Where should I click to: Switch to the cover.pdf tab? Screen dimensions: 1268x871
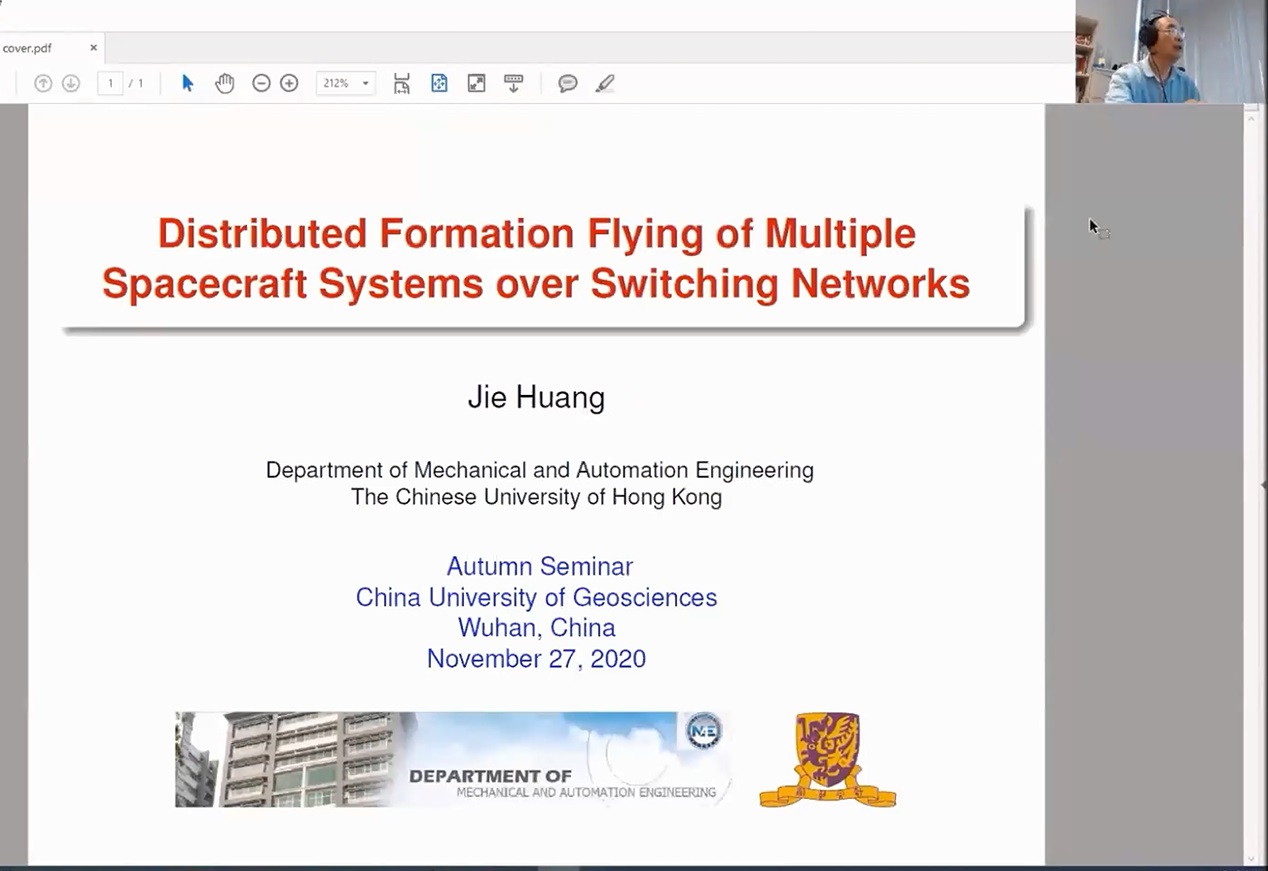pyautogui.click(x=30, y=48)
